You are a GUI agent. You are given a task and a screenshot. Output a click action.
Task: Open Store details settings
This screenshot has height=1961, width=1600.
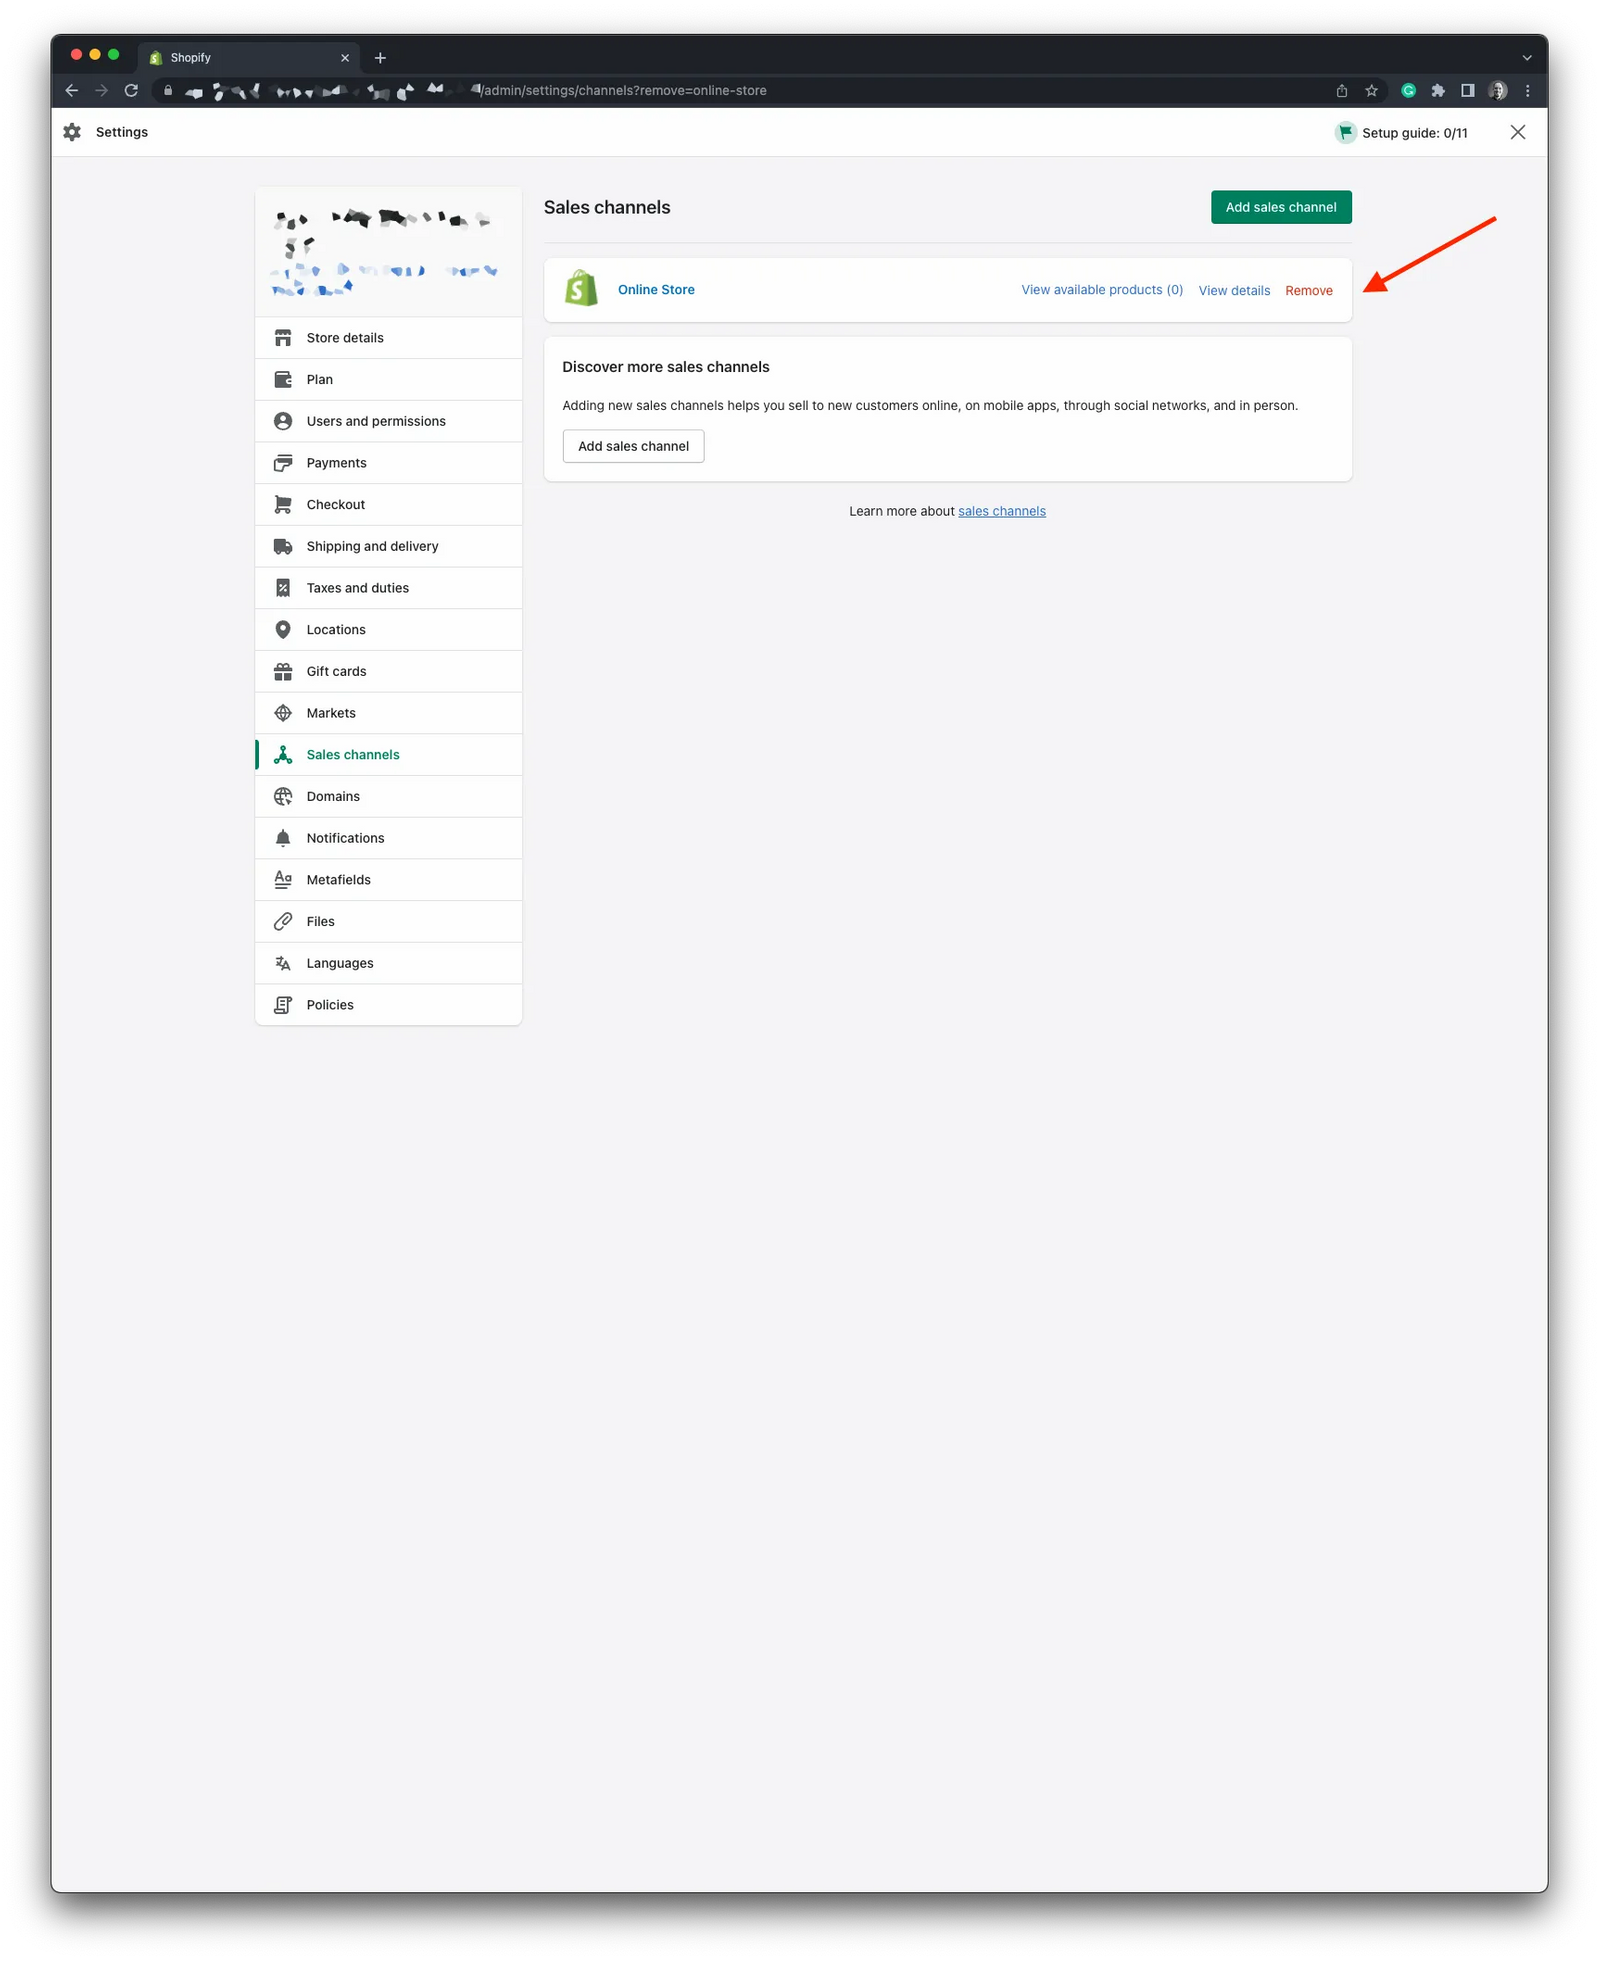point(345,338)
